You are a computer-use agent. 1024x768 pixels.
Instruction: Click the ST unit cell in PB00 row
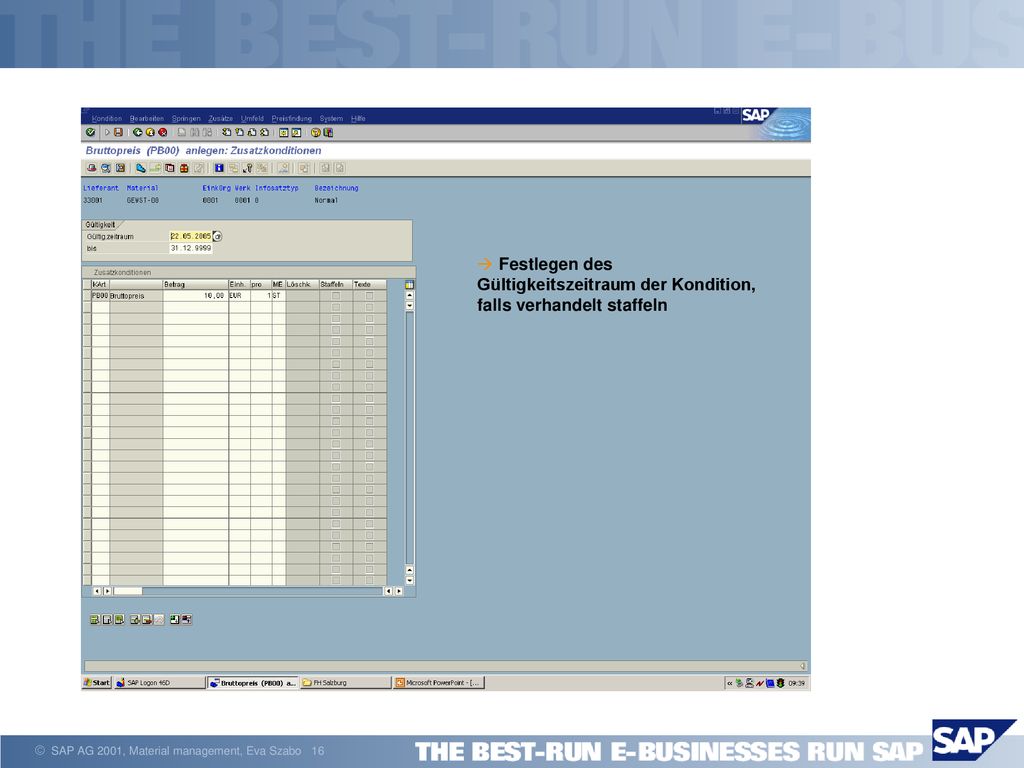[x=279, y=296]
